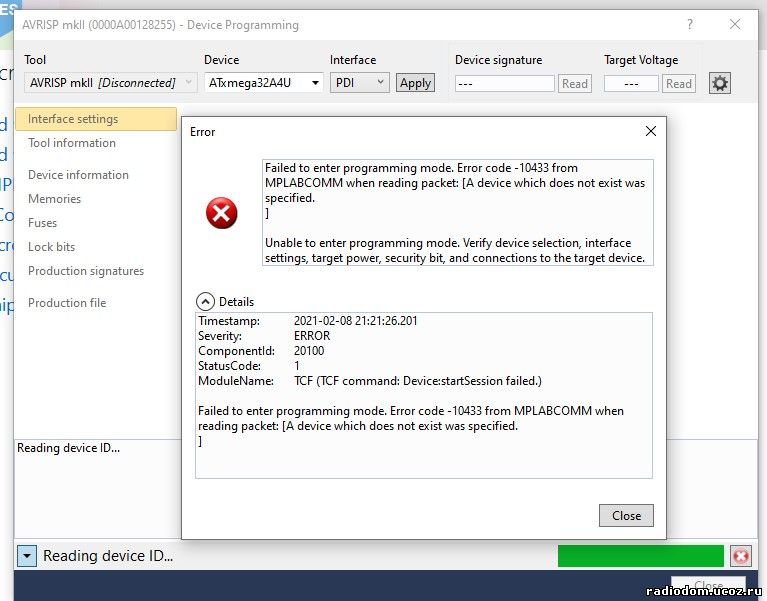The height and width of the screenshot is (601, 767).
Task: Click the ModuleName TCF command text
Action: coord(418,380)
